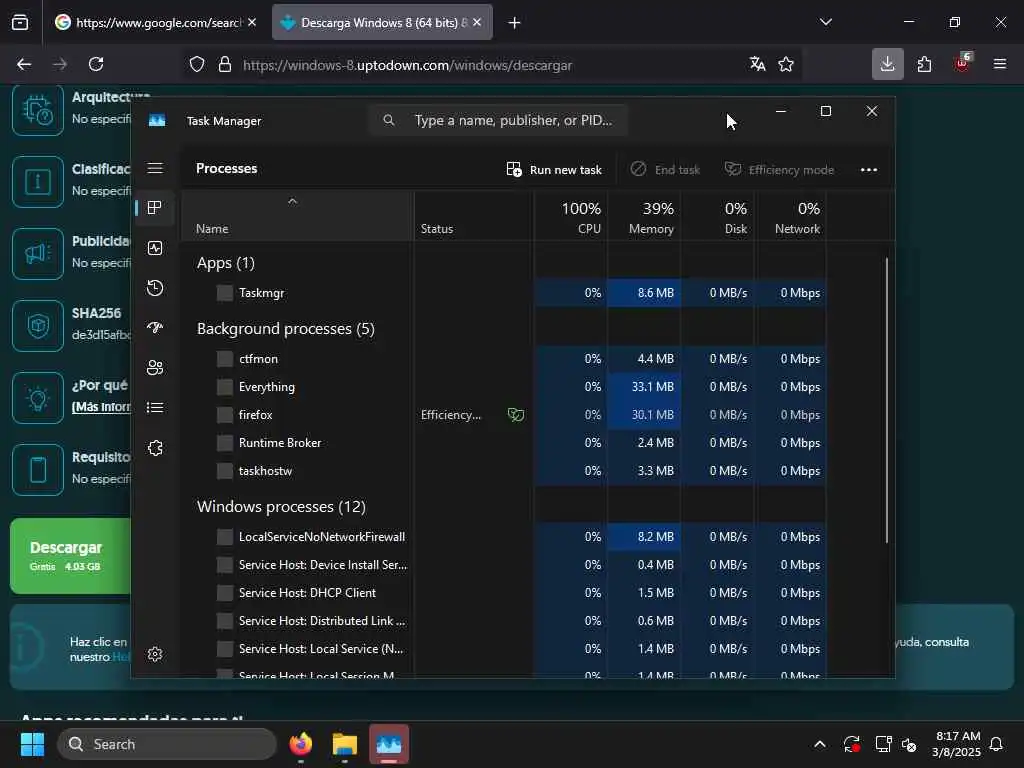Select the ctfmon process
Viewport: 1024px width, 768px height.
(x=503, y=359)
